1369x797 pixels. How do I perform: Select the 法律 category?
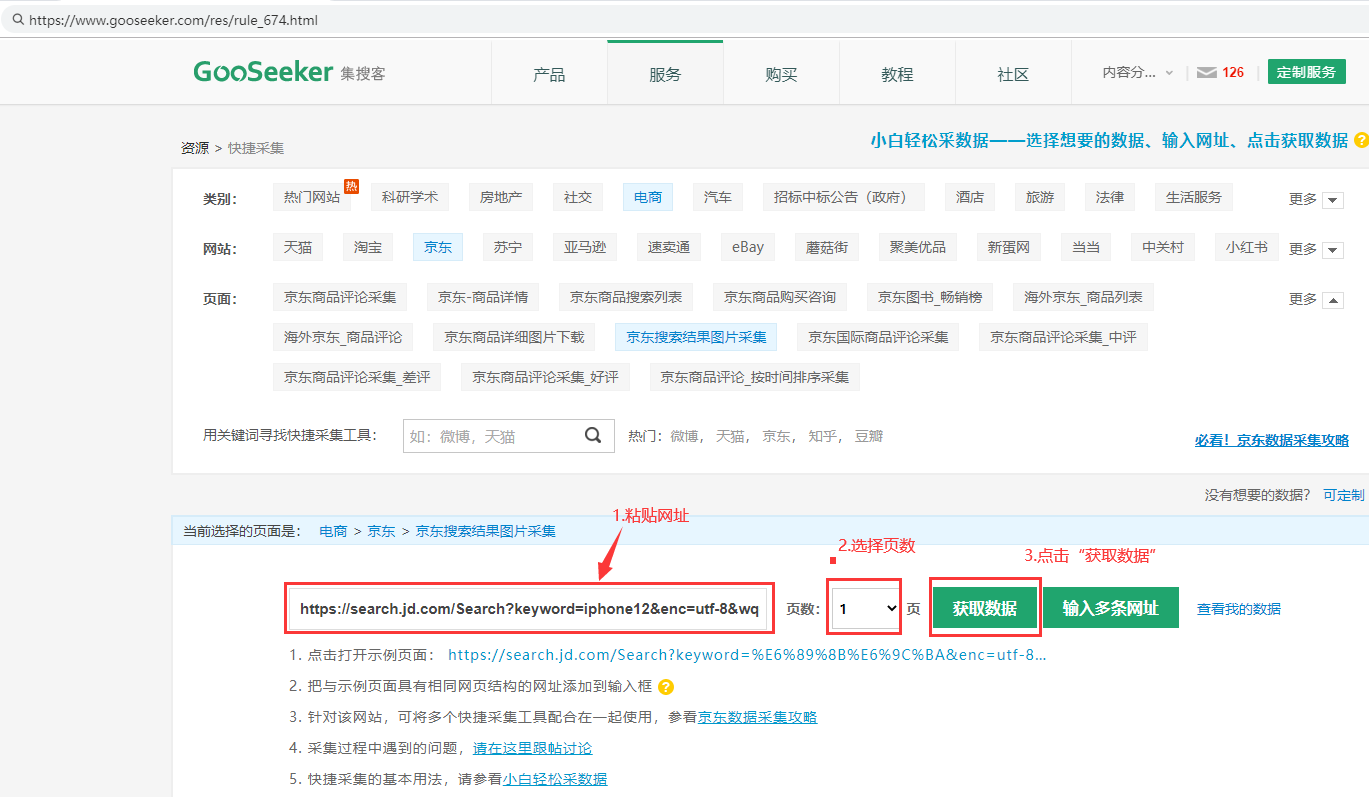point(1110,197)
